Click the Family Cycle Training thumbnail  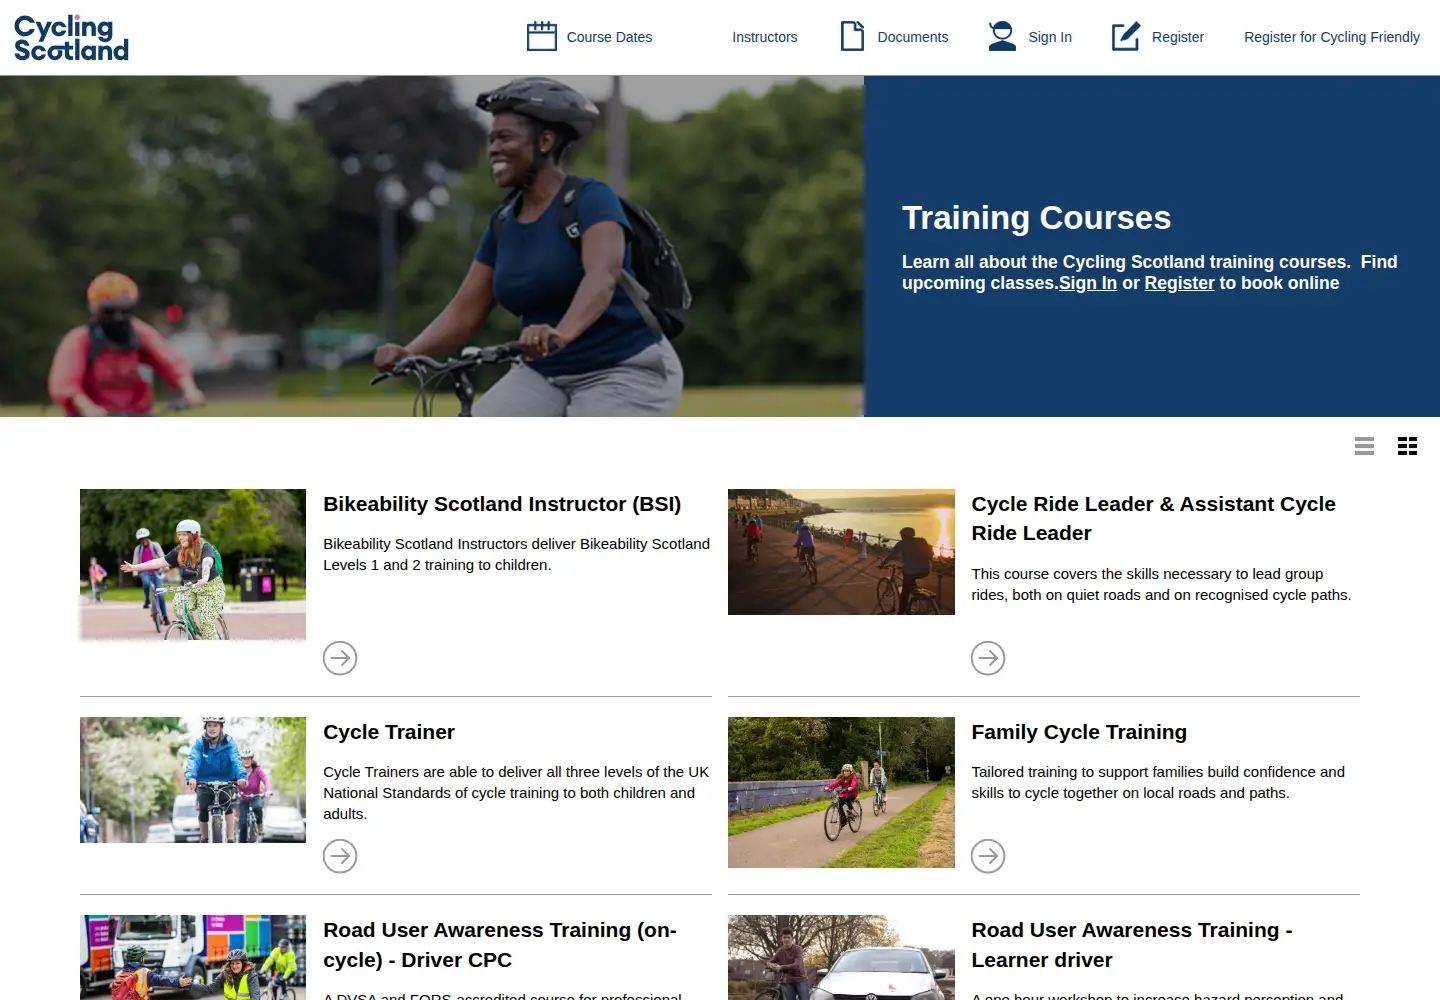tap(841, 792)
